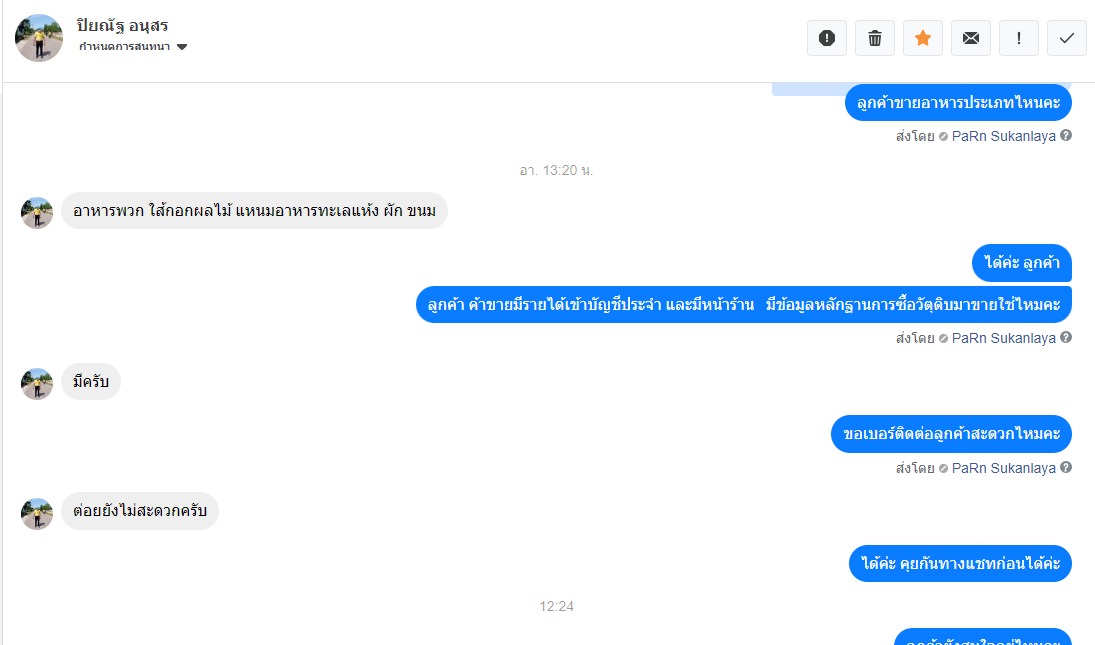Flag conversation with the exclamation mark icon
The image size is (1095, 645).
coord(1019,38)
